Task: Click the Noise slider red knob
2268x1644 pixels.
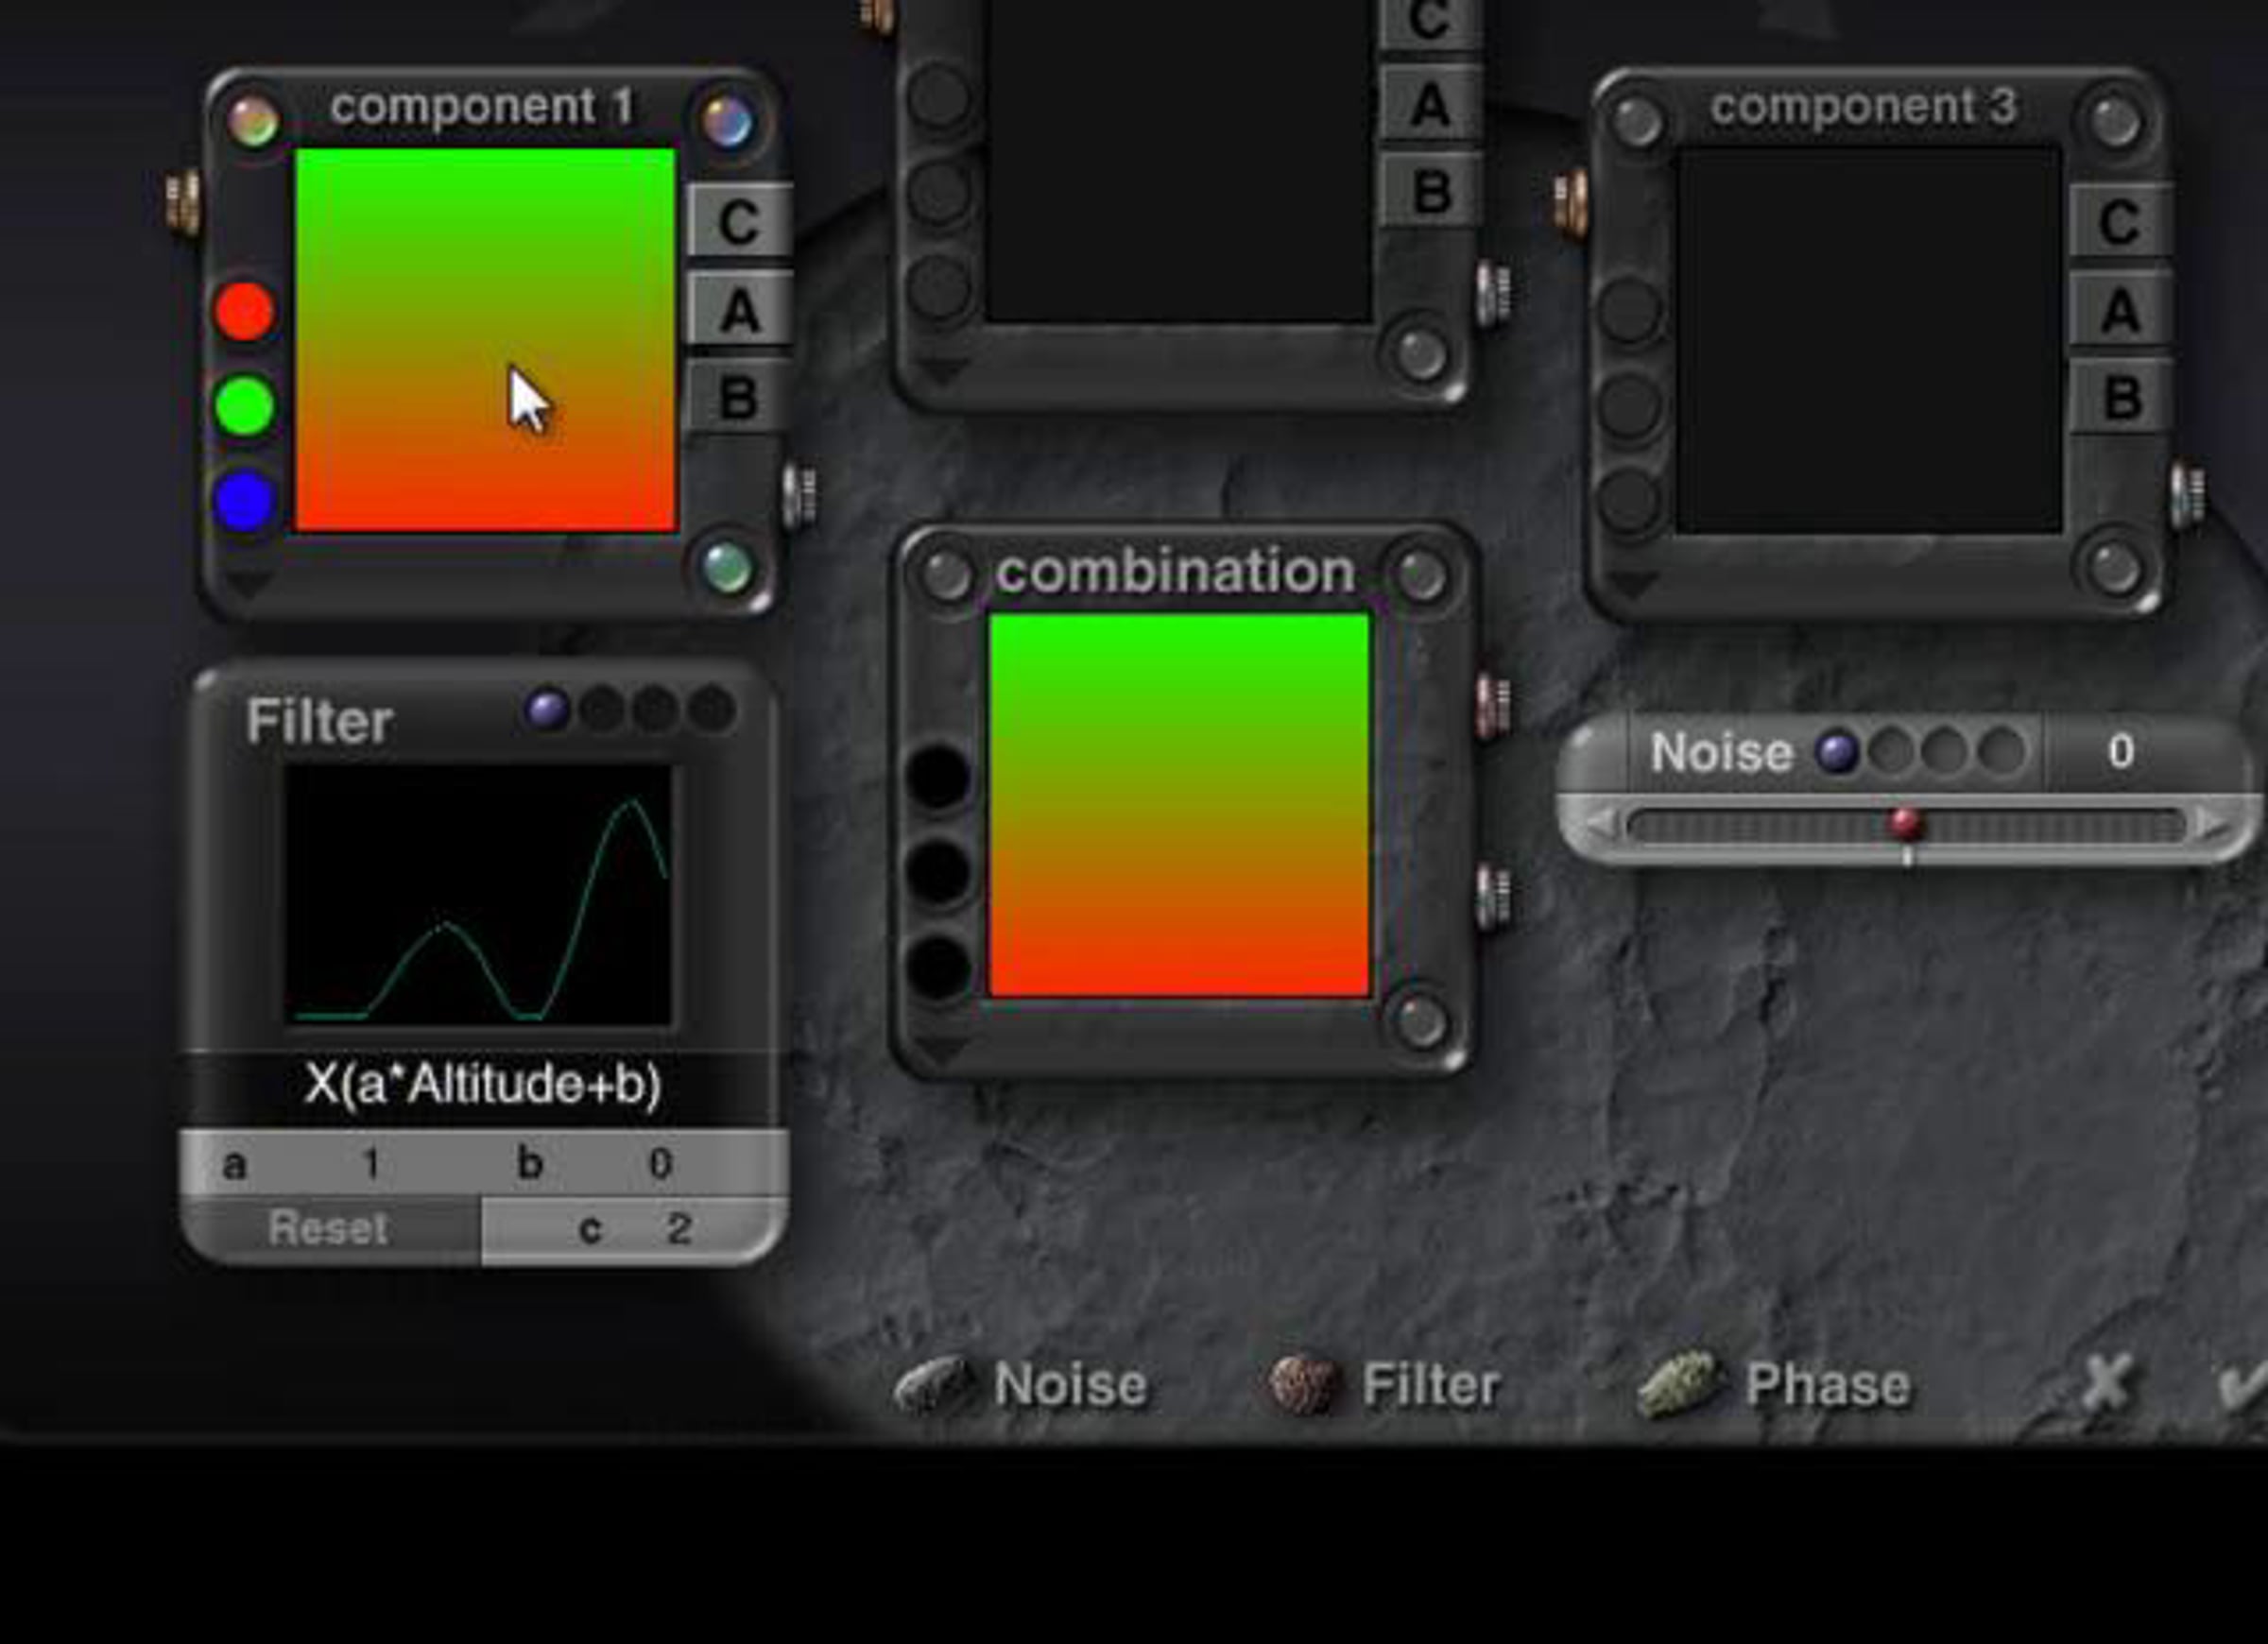Action: tap(1906, 825)
